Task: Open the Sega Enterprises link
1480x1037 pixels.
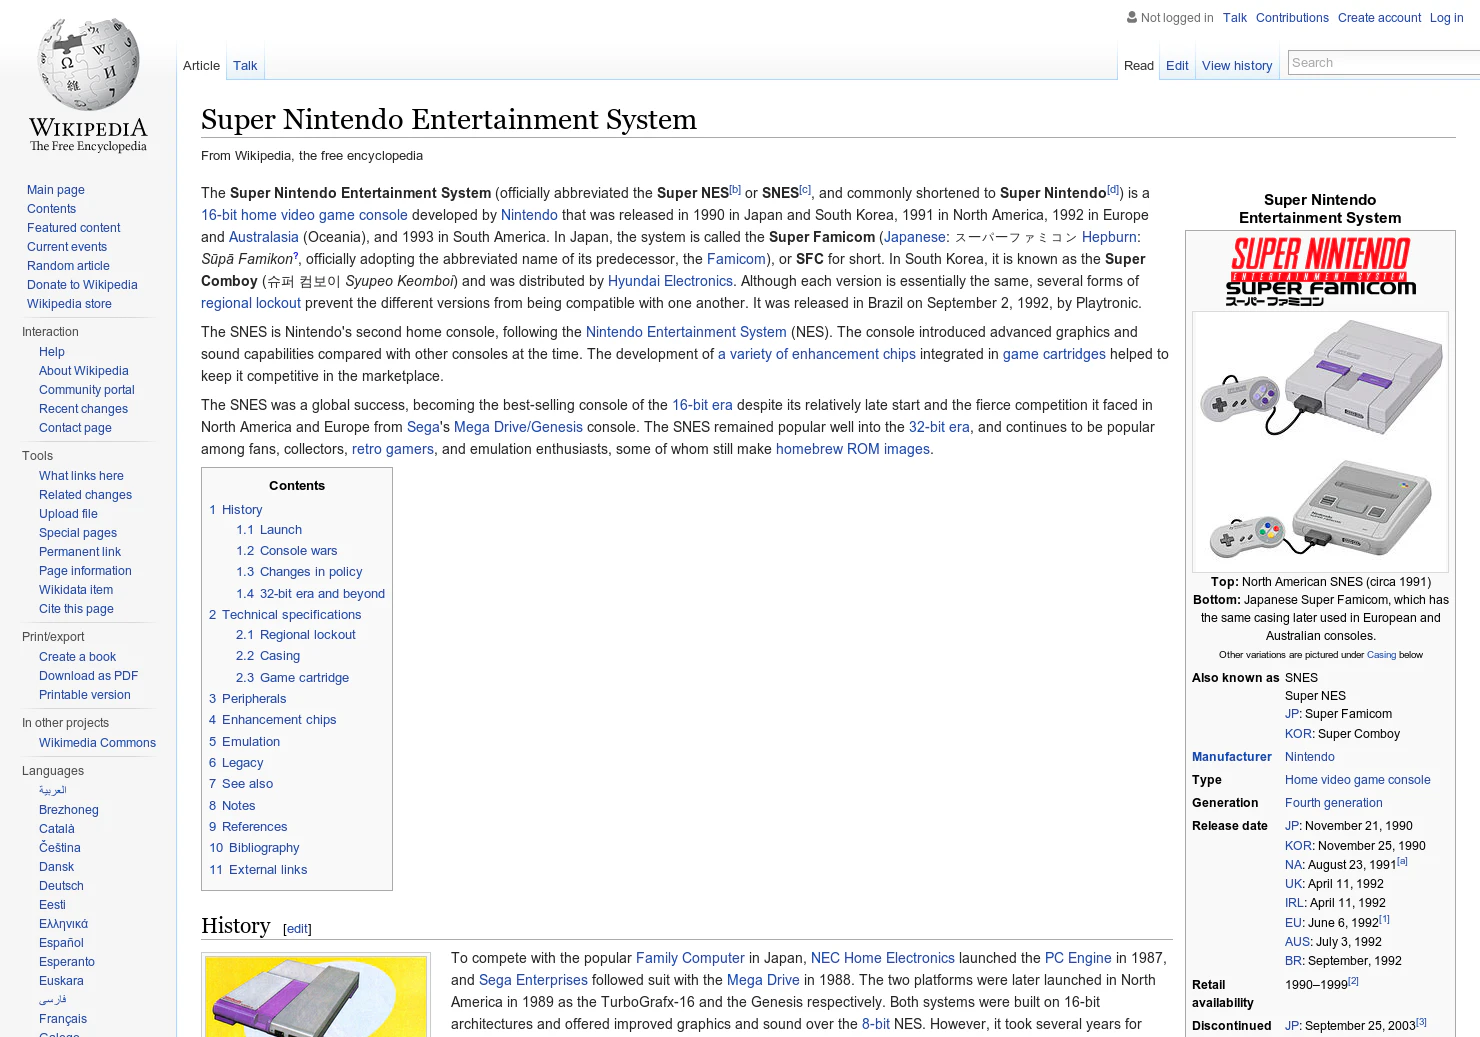Action: [533, 980]
